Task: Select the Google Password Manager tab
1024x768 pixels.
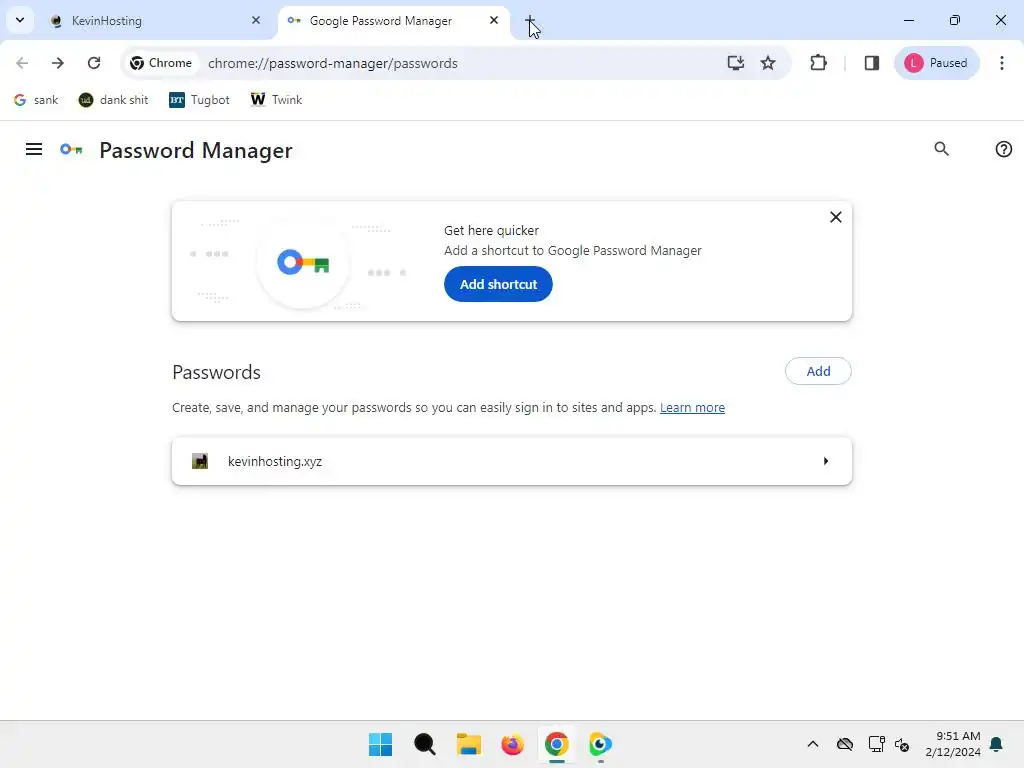Action: (394, 21)
